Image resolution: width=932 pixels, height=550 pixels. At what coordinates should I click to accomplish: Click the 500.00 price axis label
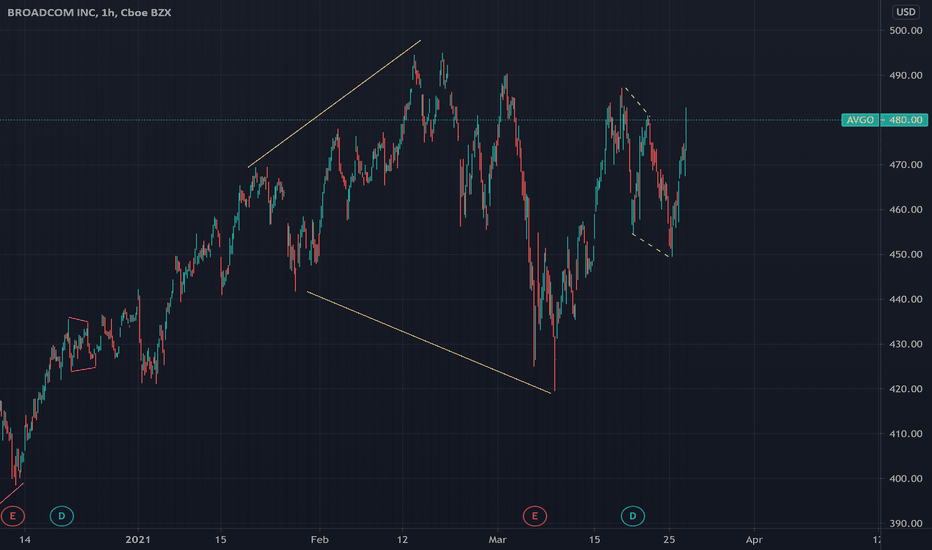click(x=905, y=30)
